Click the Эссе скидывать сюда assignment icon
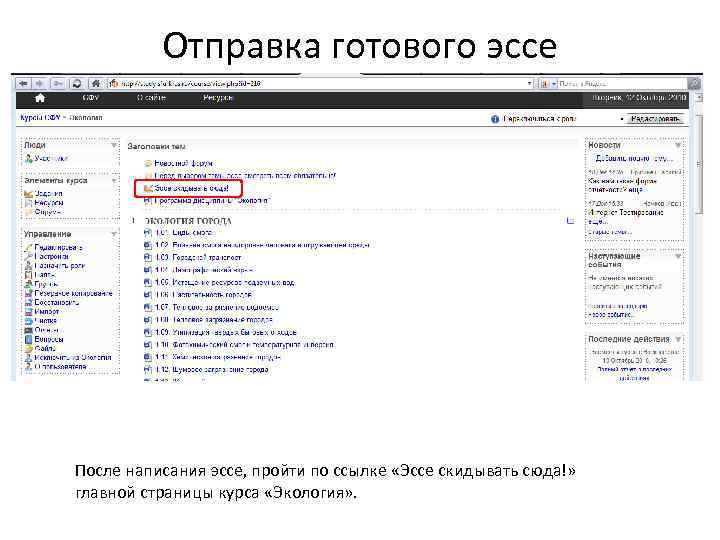The height and width of the screenshot is (540, 720). click(148, 188)
